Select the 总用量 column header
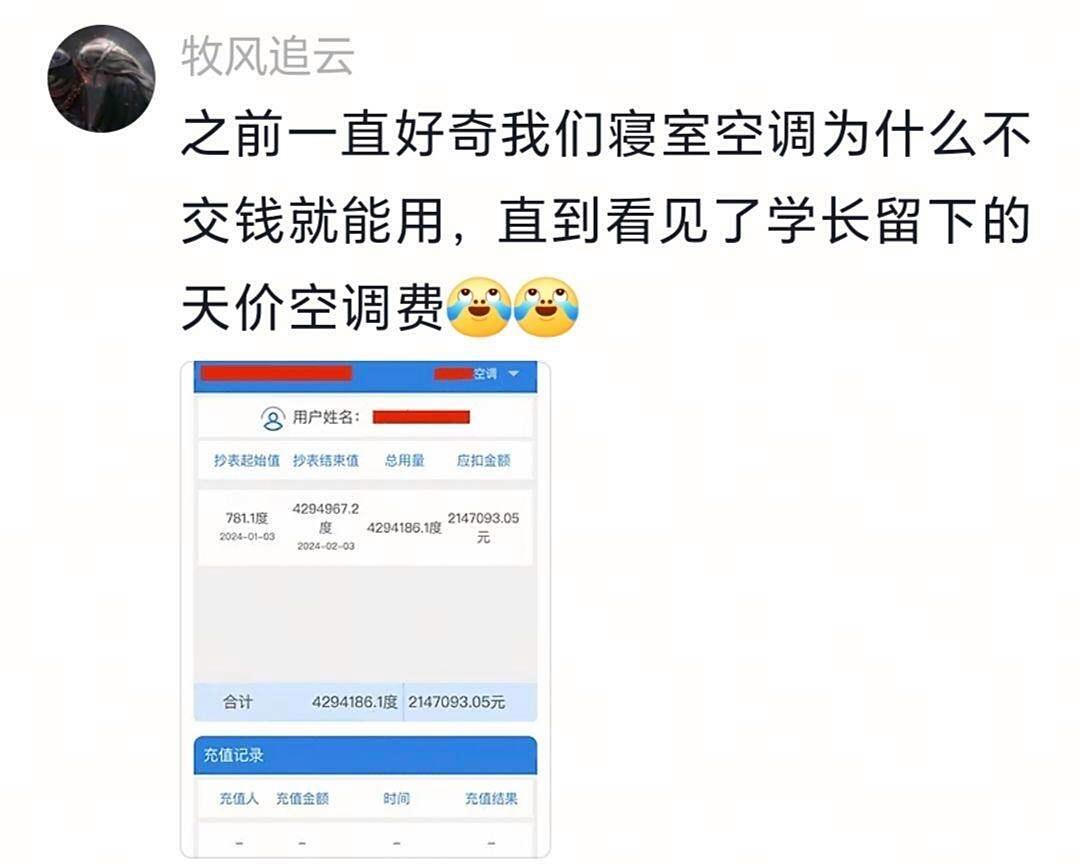Screen dimensions: 1079x866 coord(405,461)
